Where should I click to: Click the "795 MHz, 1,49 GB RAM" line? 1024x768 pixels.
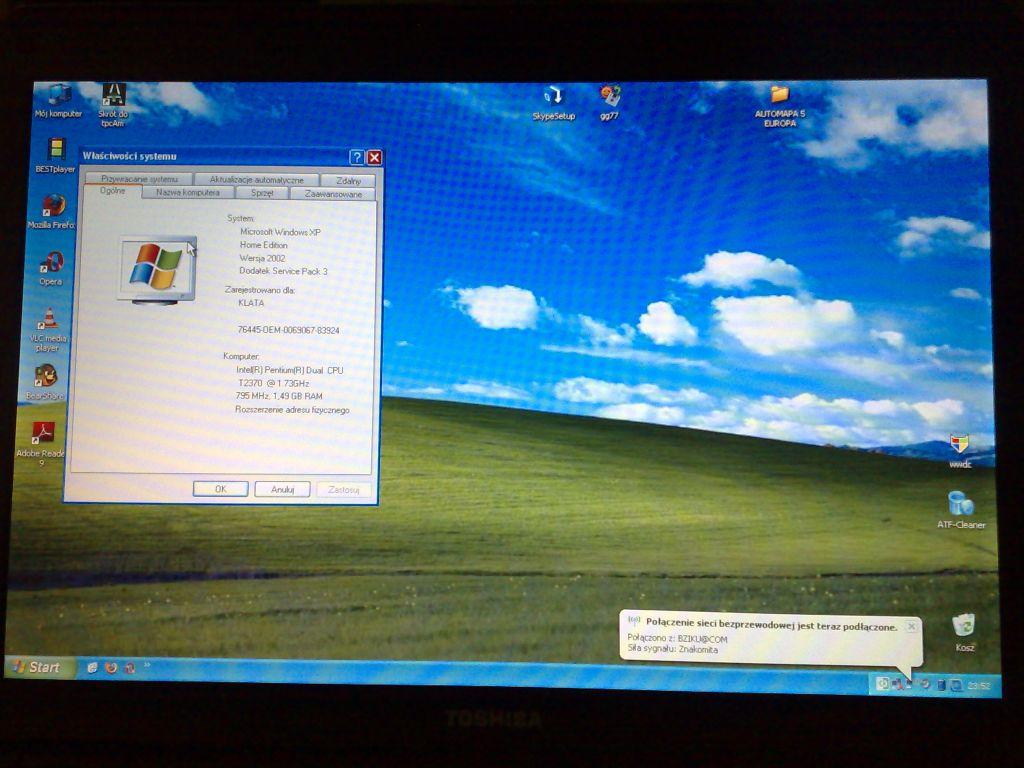tap(279, 396)
